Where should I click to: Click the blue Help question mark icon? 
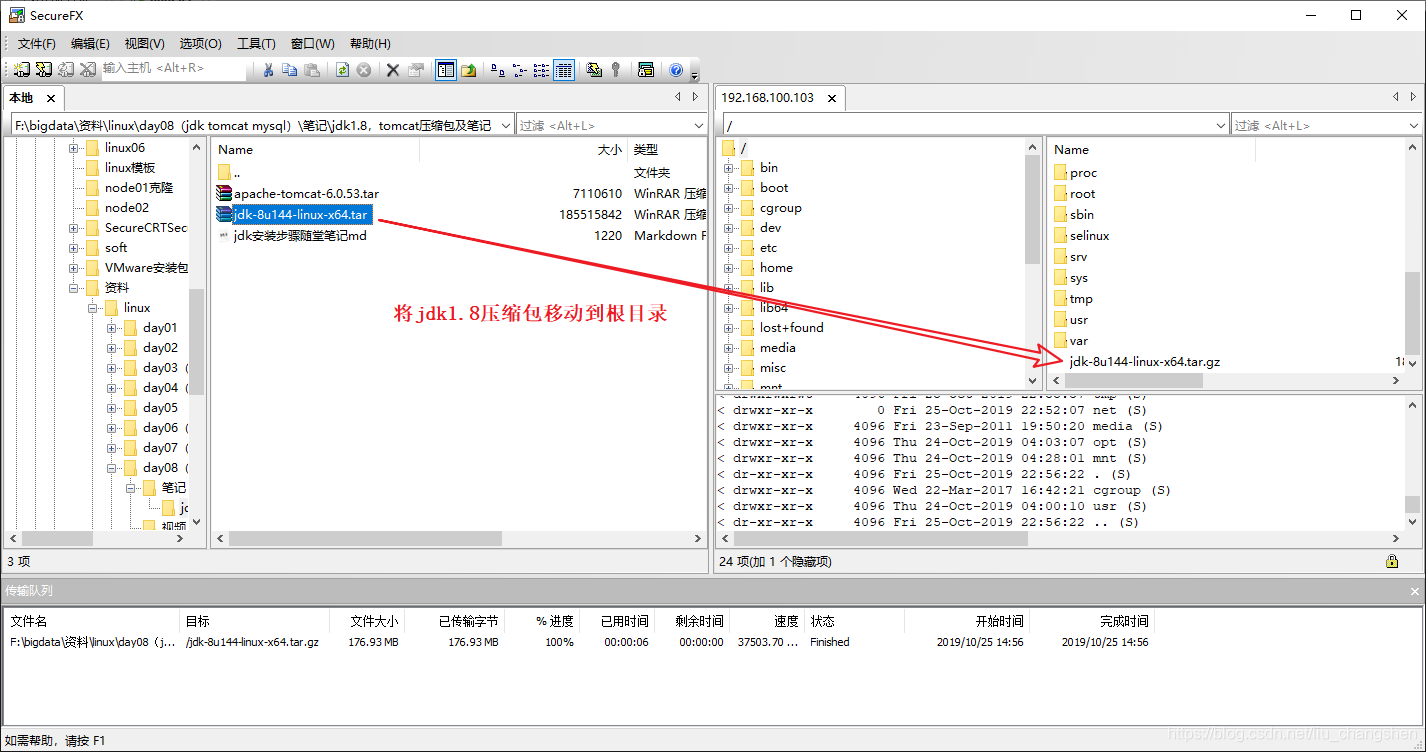tap(676, 70)
